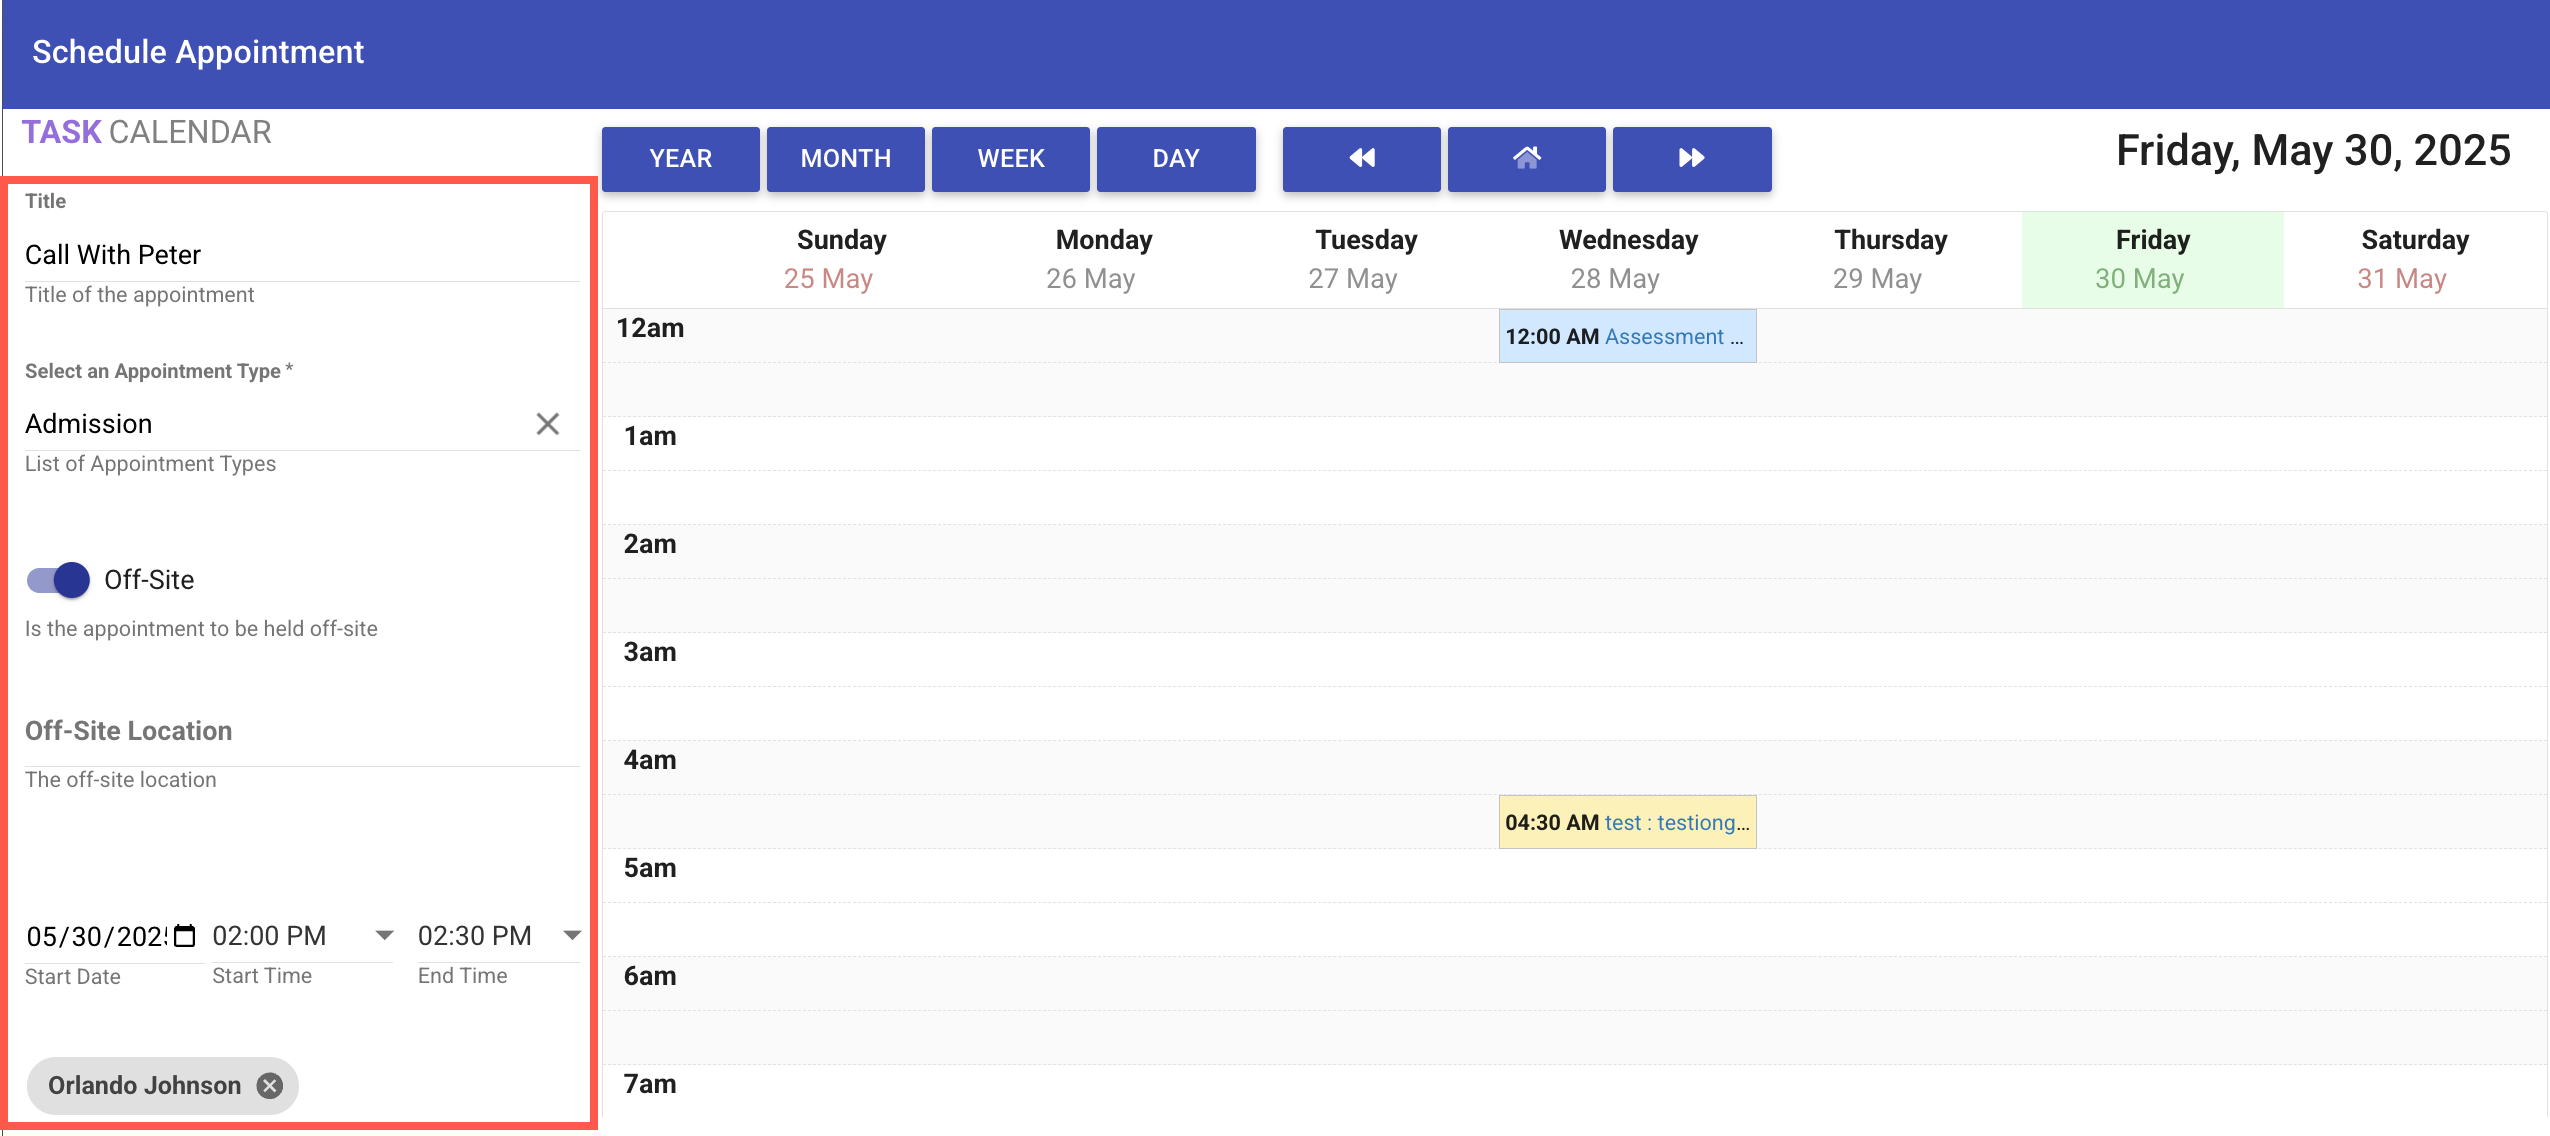Click the Title input field
Image resolution: width=2550 pixels, height=1136 pixels.
point(300,255)
